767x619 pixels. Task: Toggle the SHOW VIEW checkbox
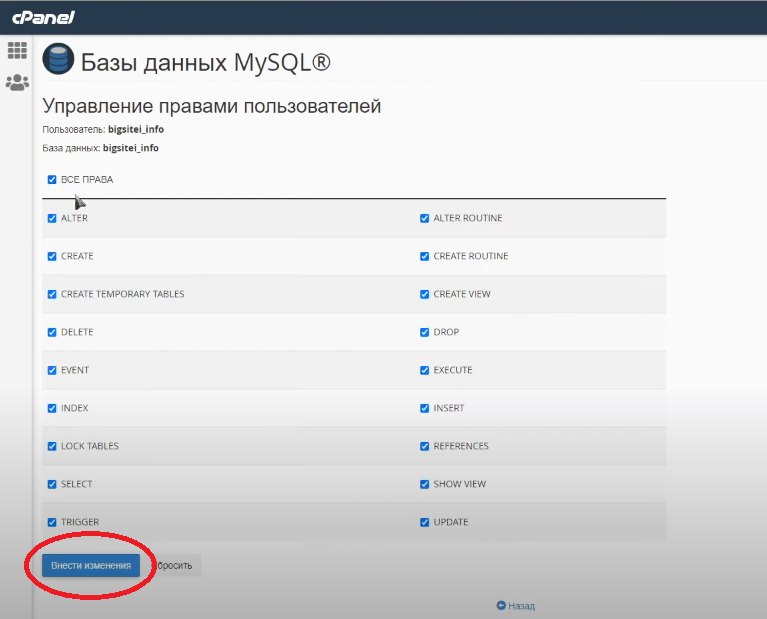point(425,484)
